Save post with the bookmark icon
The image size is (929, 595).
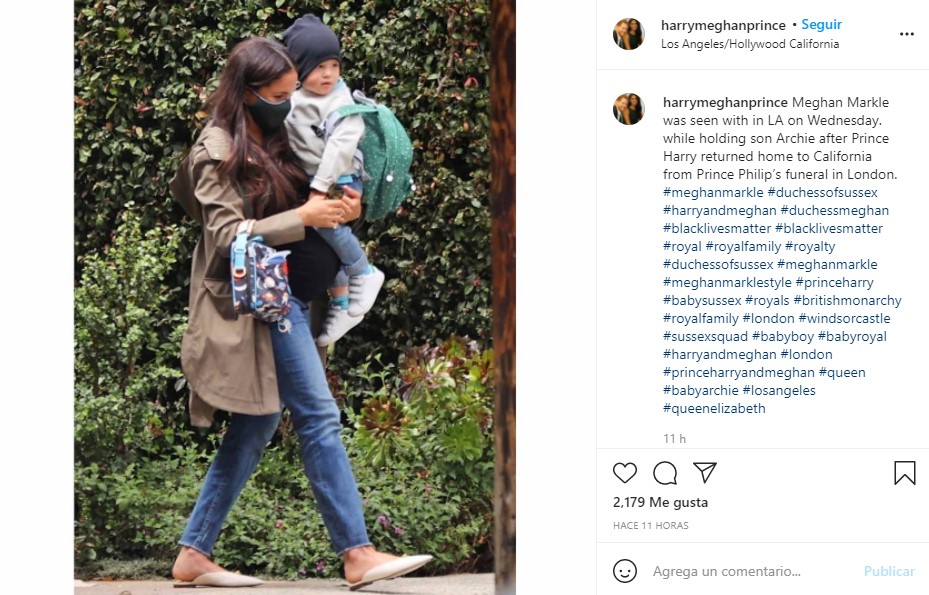[x=905, y=473]
